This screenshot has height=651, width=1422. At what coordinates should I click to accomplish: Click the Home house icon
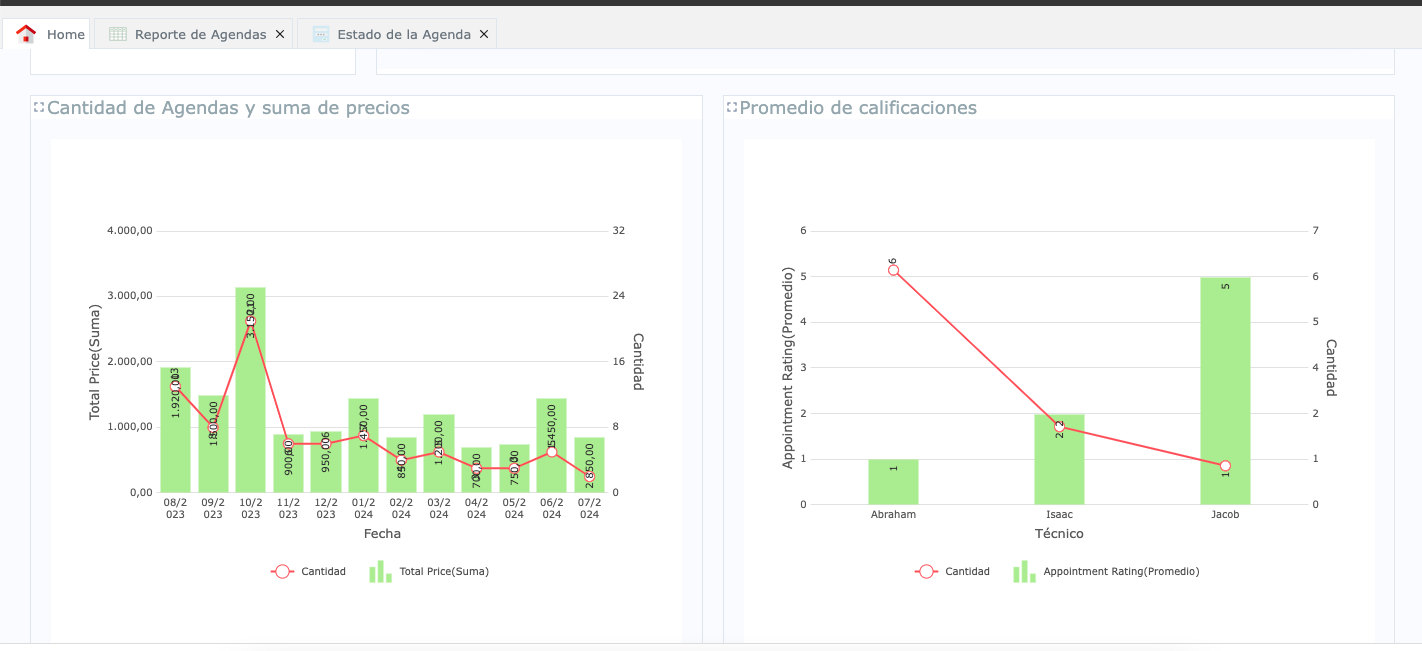pyautogui.click(x=26, y=34)
